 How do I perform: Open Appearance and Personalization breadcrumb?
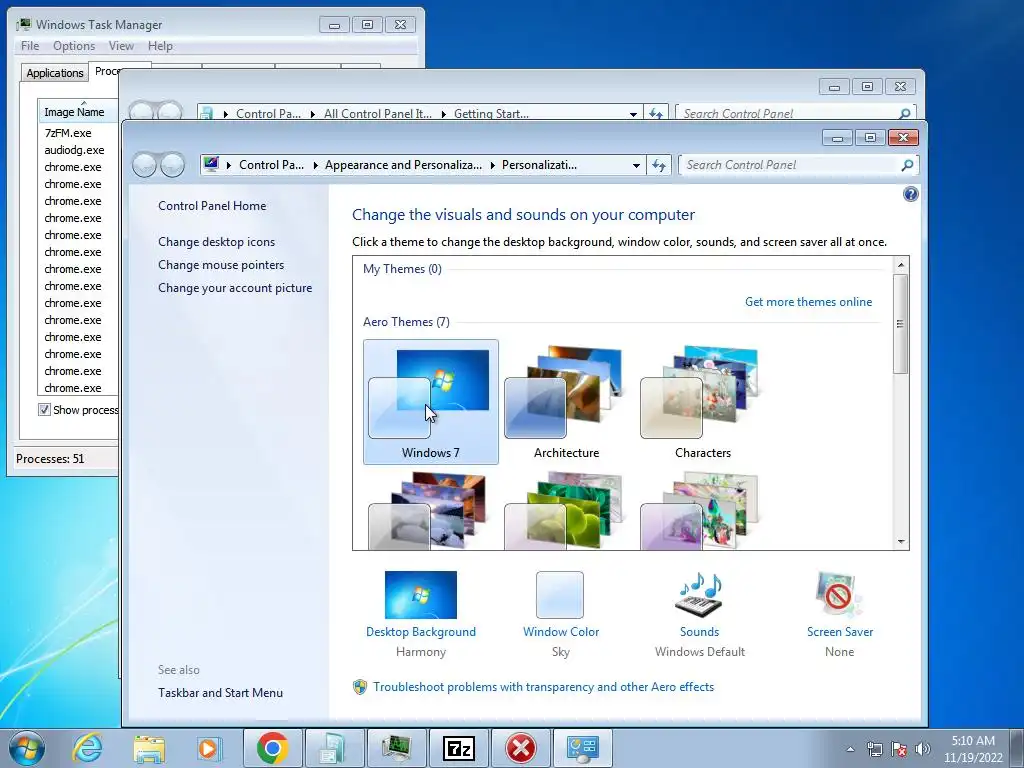[x=403, y=165]
